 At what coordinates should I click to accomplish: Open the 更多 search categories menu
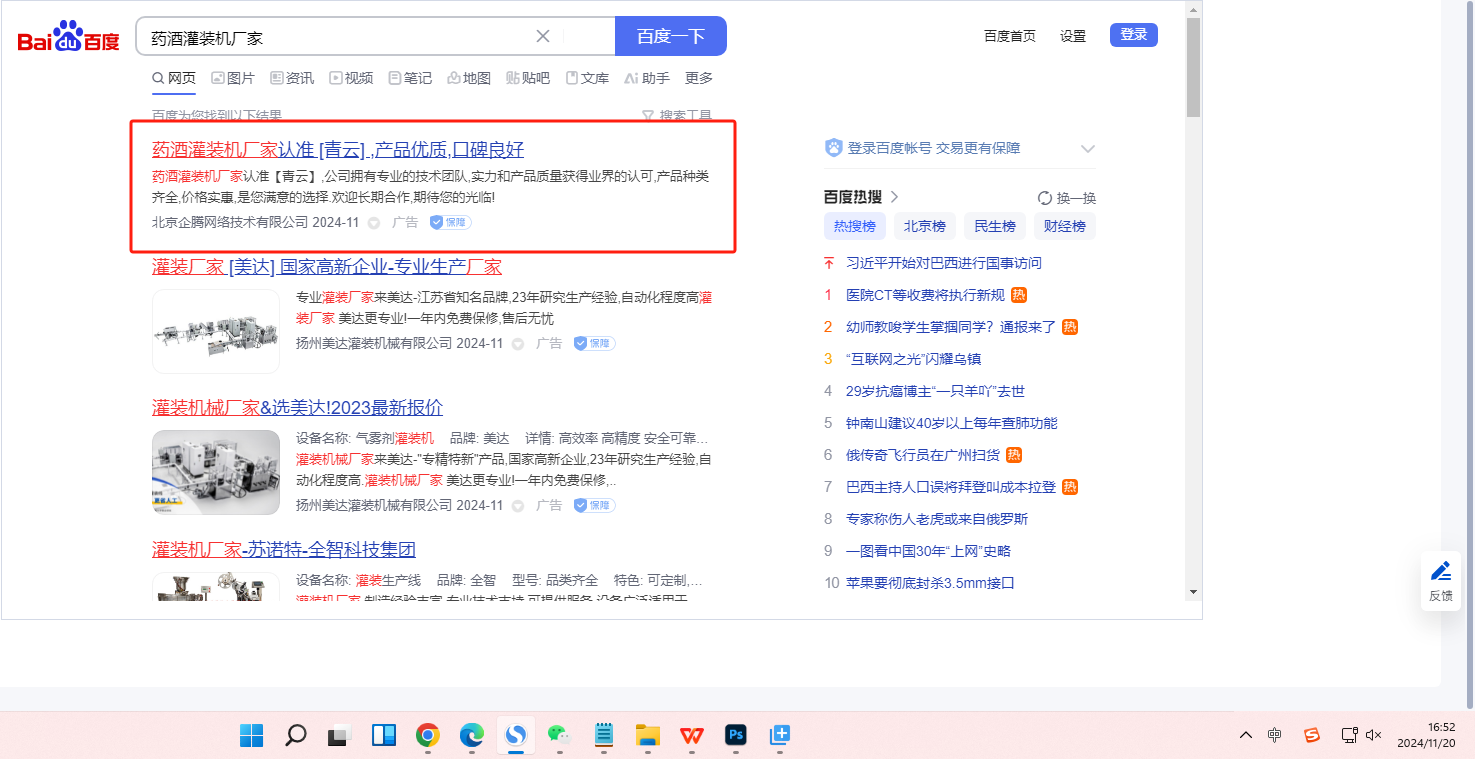tap(699, 78)
